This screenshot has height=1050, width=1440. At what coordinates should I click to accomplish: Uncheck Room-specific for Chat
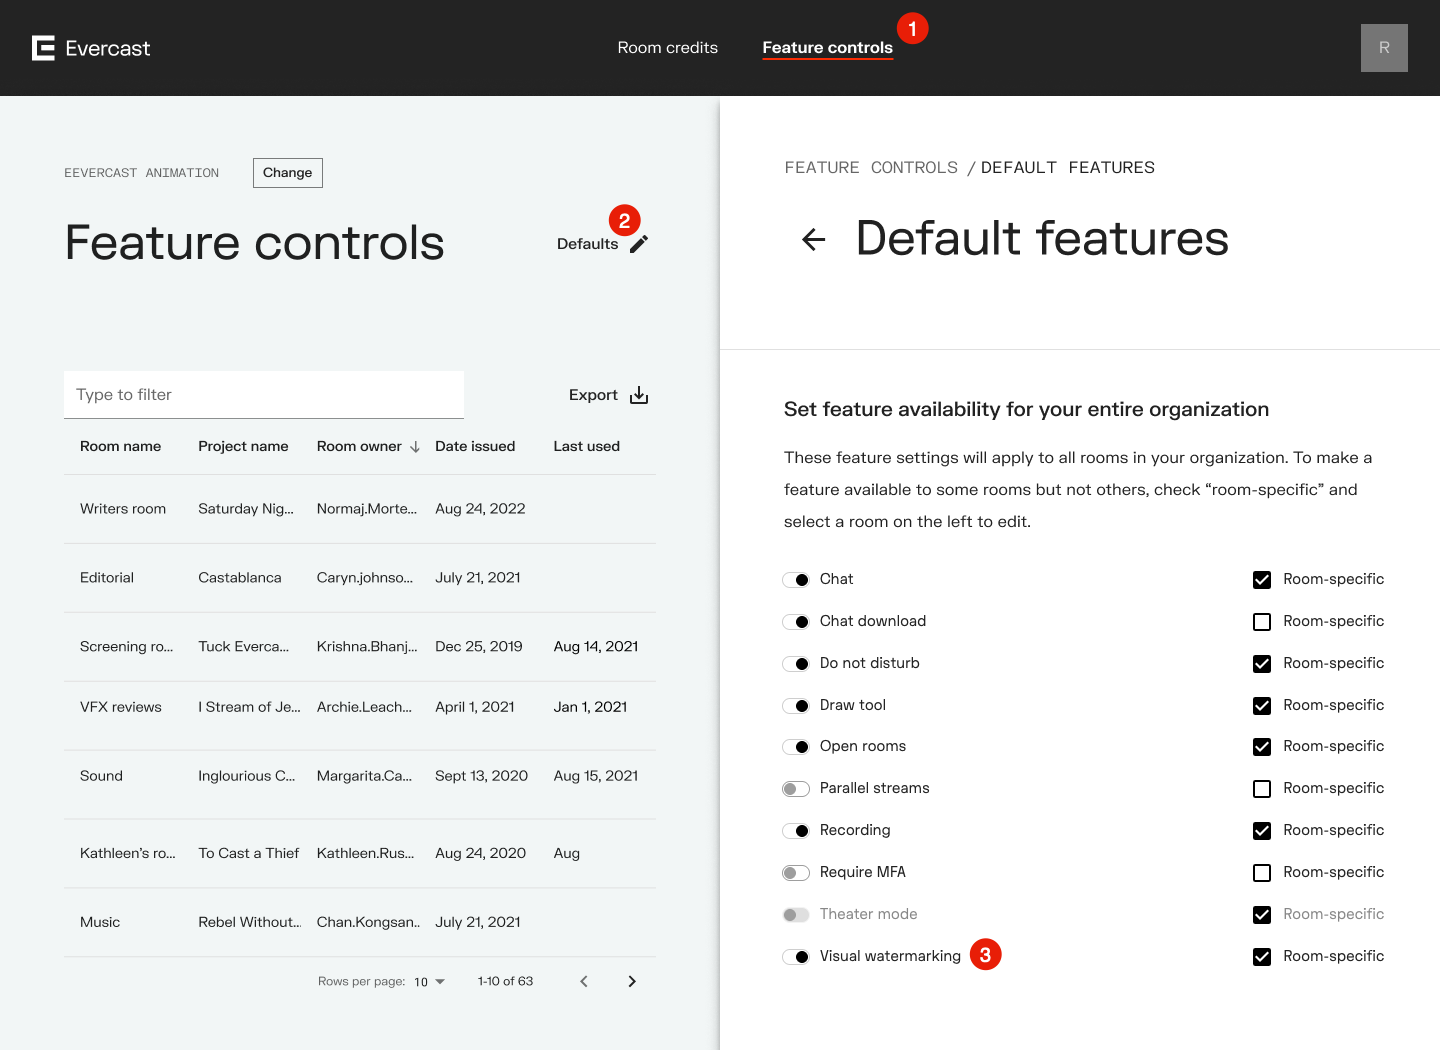[1262, 580]
